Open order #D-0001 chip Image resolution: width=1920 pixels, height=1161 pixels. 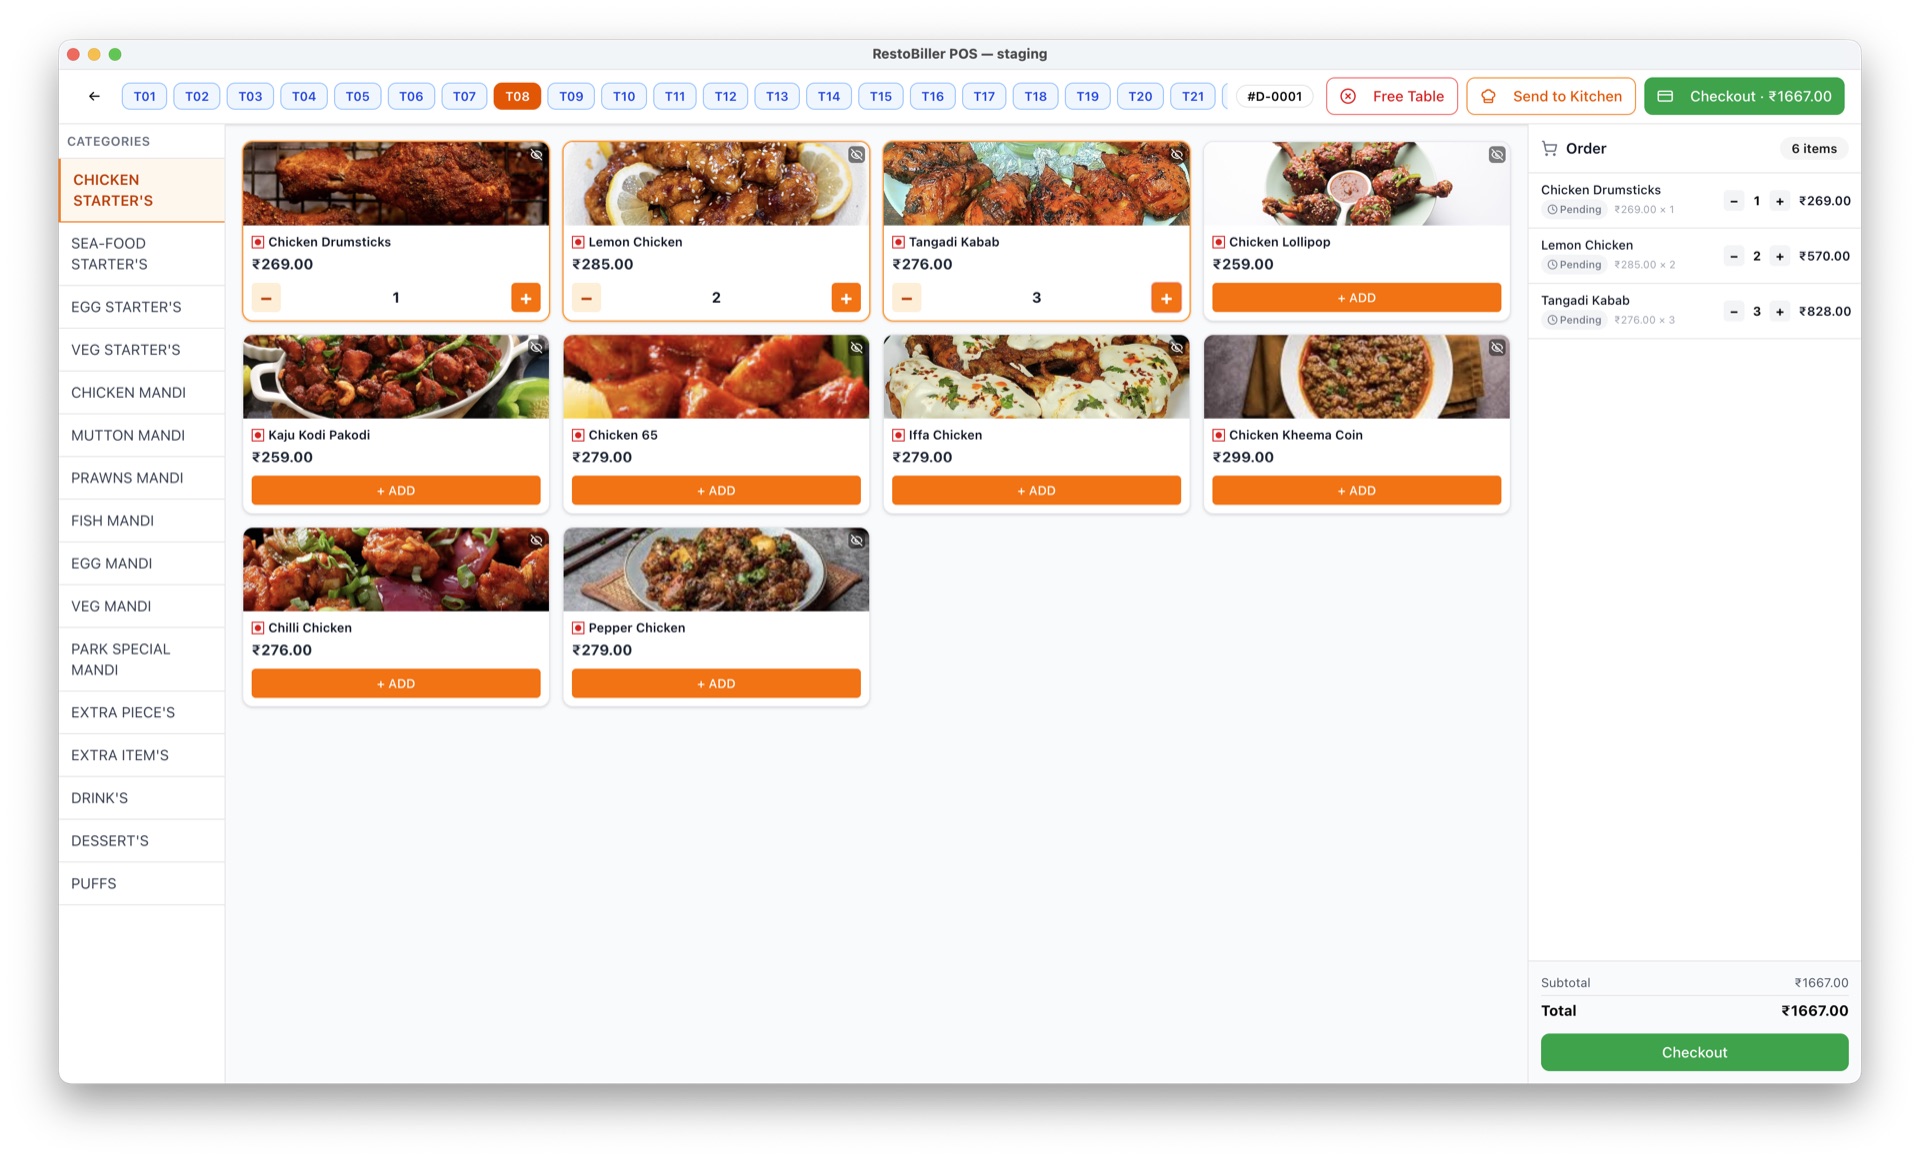pyautogui.click(x=1274, y=96)
